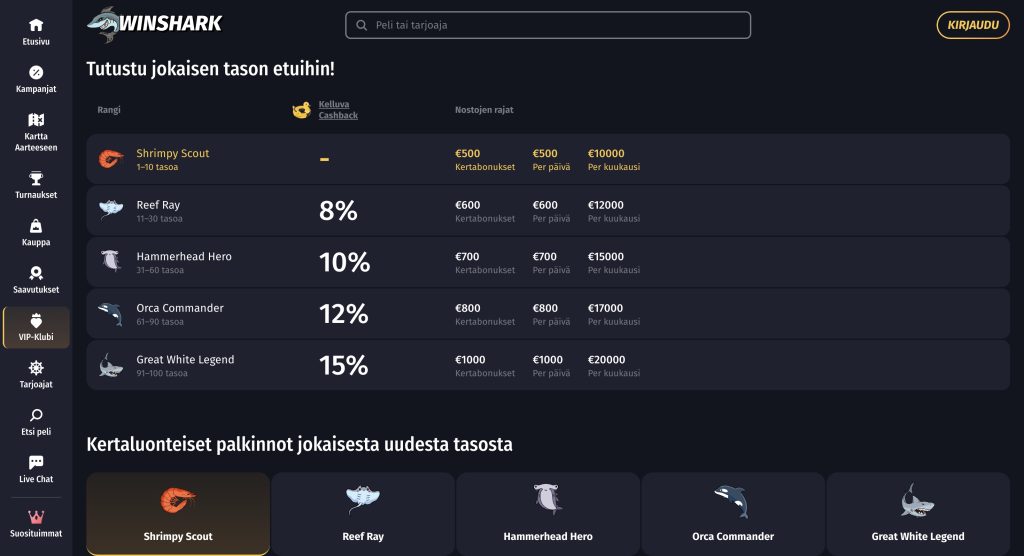1024x556 pixels.
Task: Start Live Chat from sidebar
Action: [x=36, y=469]
